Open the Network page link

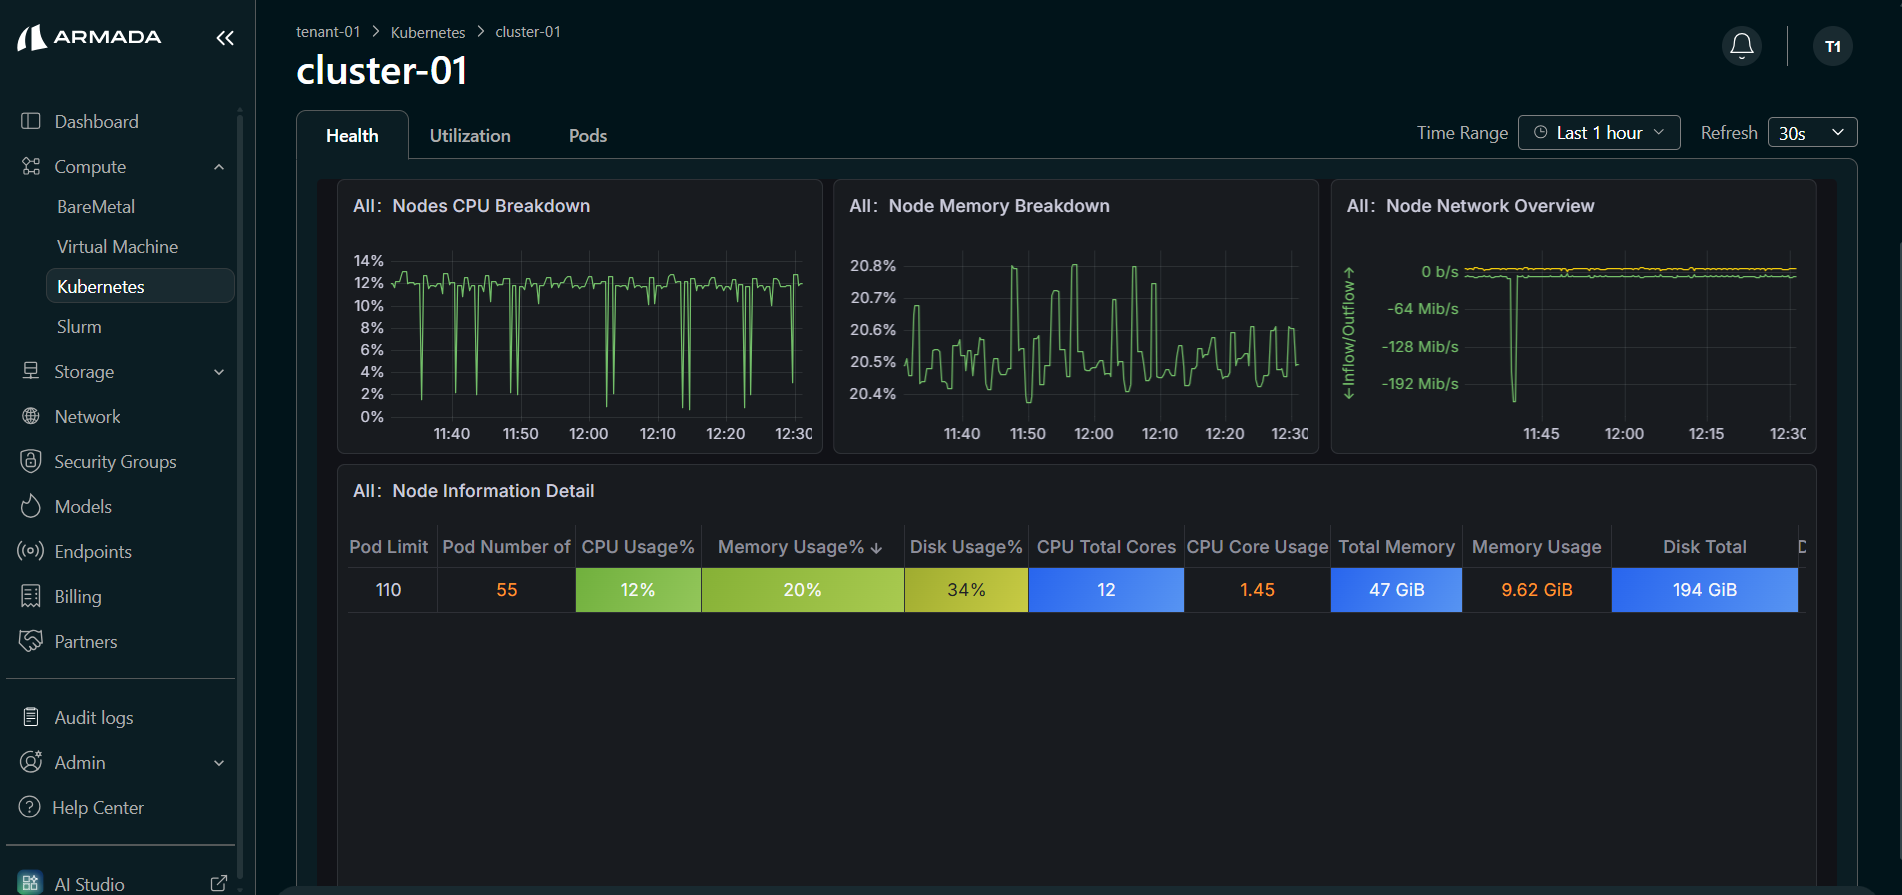(87, 416)
